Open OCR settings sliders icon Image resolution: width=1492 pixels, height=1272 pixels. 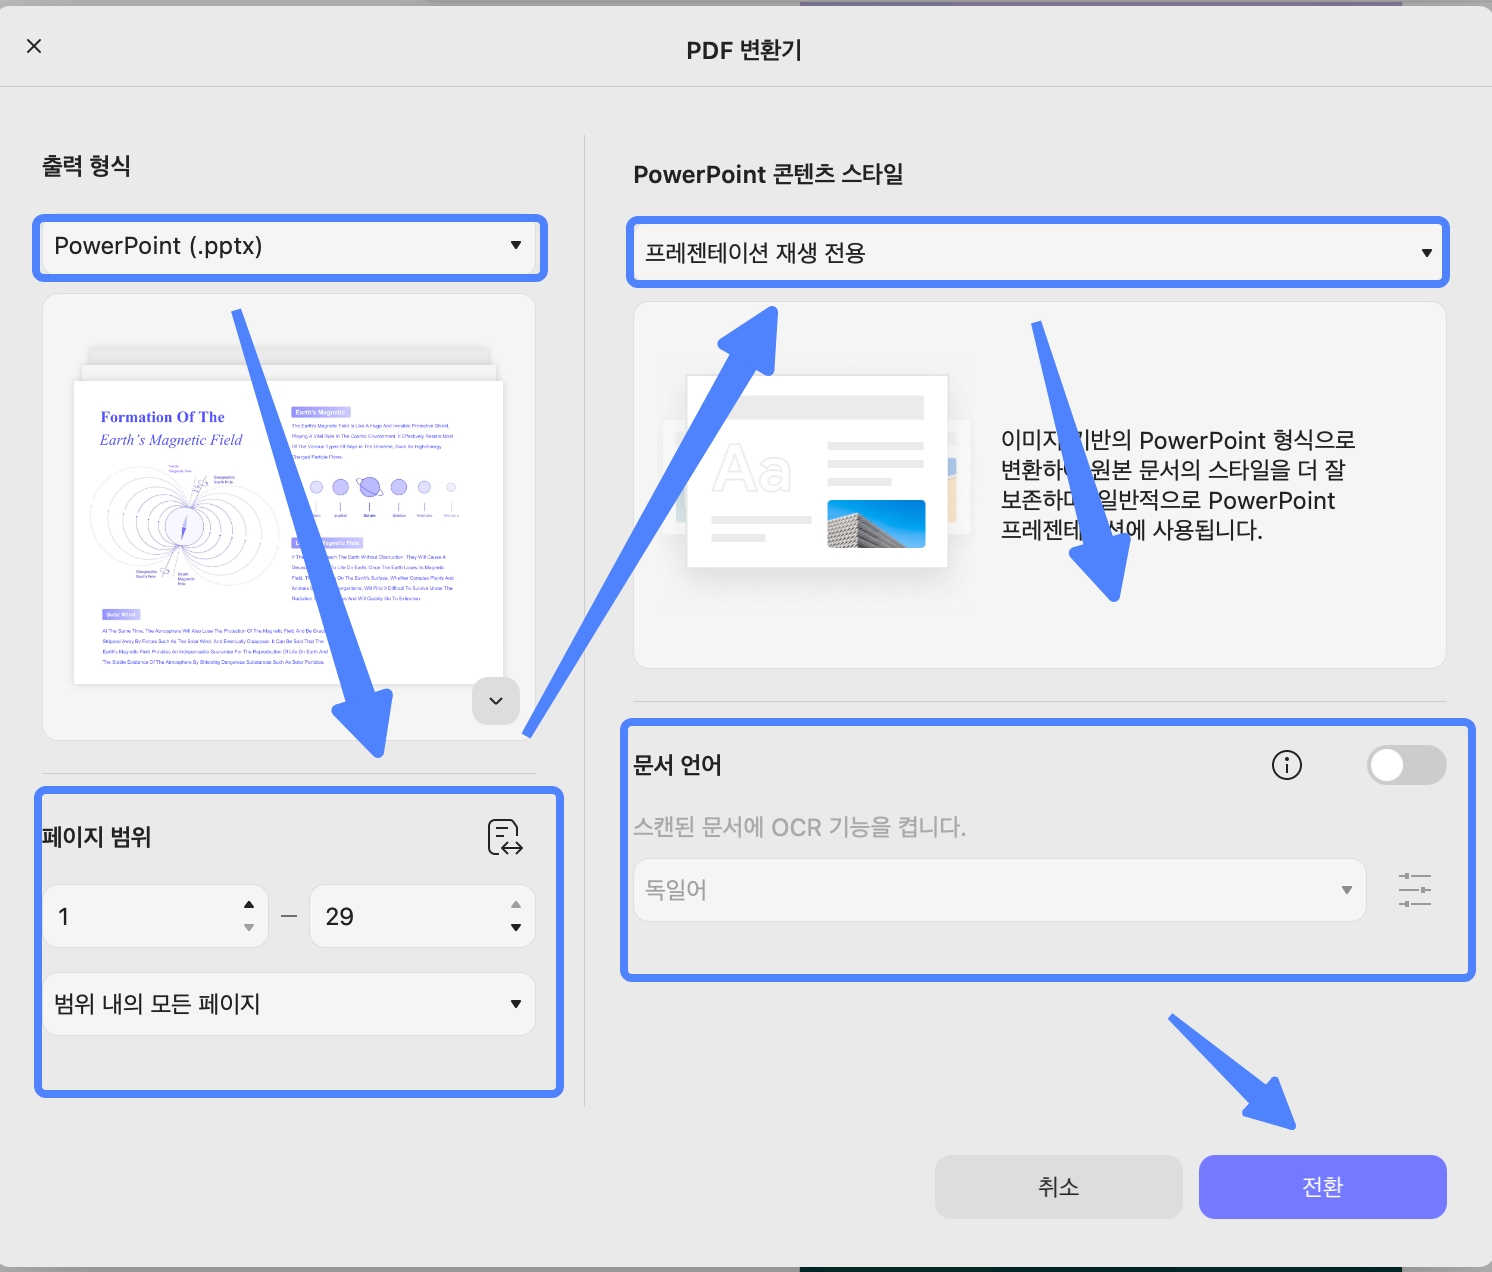pos(1415,890)
